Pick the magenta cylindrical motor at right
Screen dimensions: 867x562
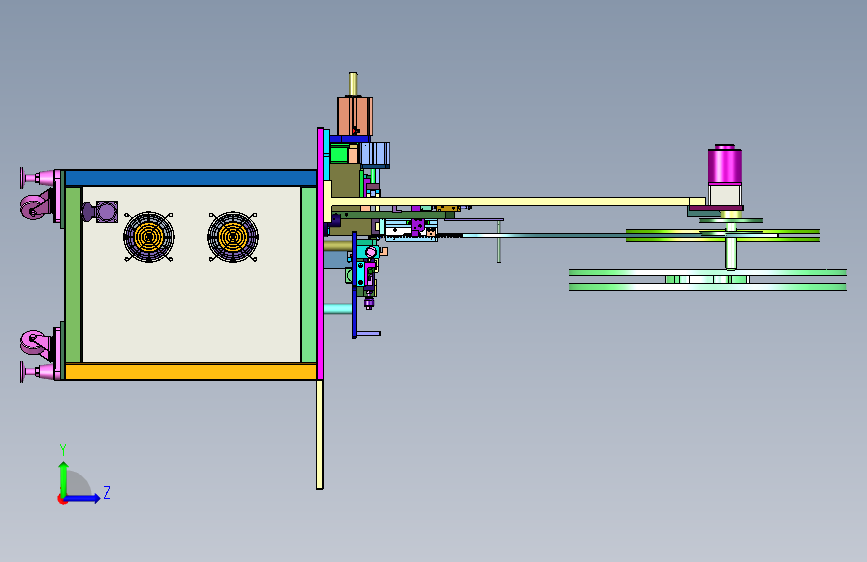click(x=725, y=165)
